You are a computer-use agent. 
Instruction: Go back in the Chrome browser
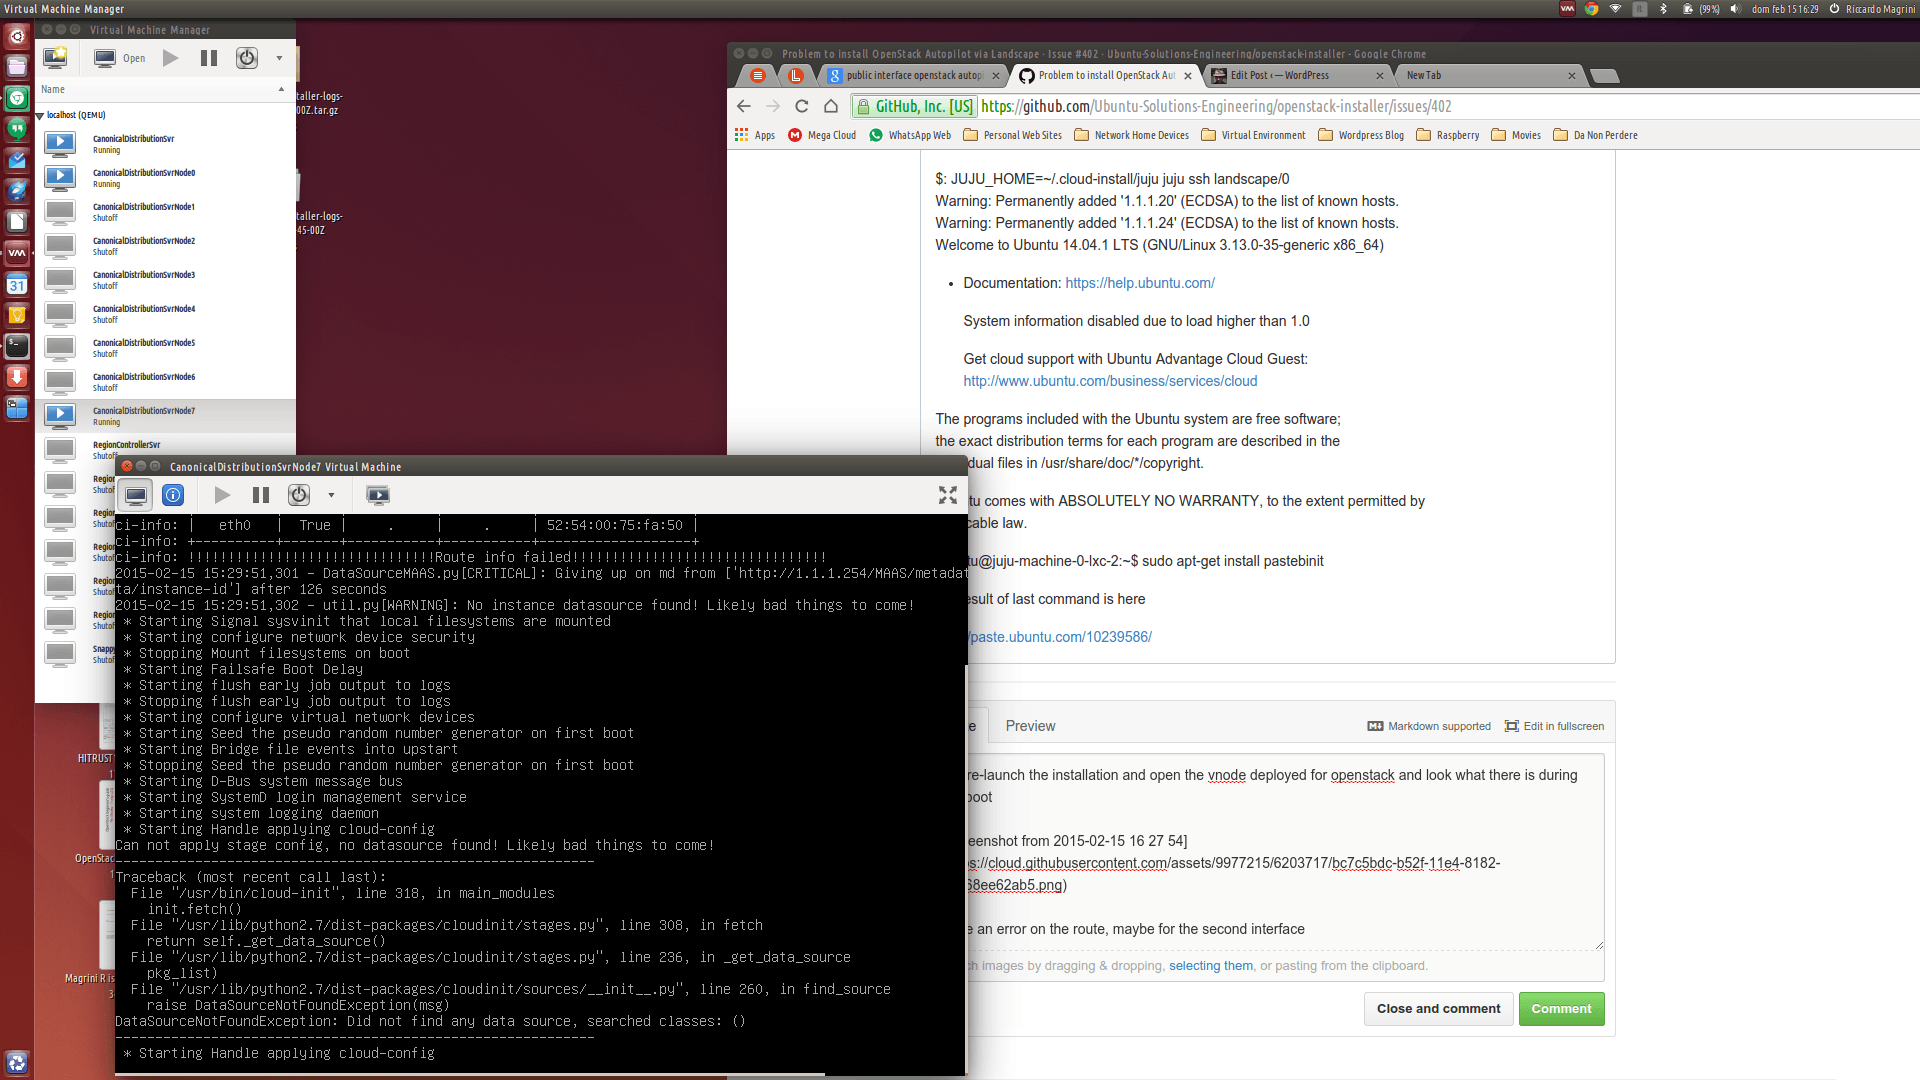pos(743,106)
